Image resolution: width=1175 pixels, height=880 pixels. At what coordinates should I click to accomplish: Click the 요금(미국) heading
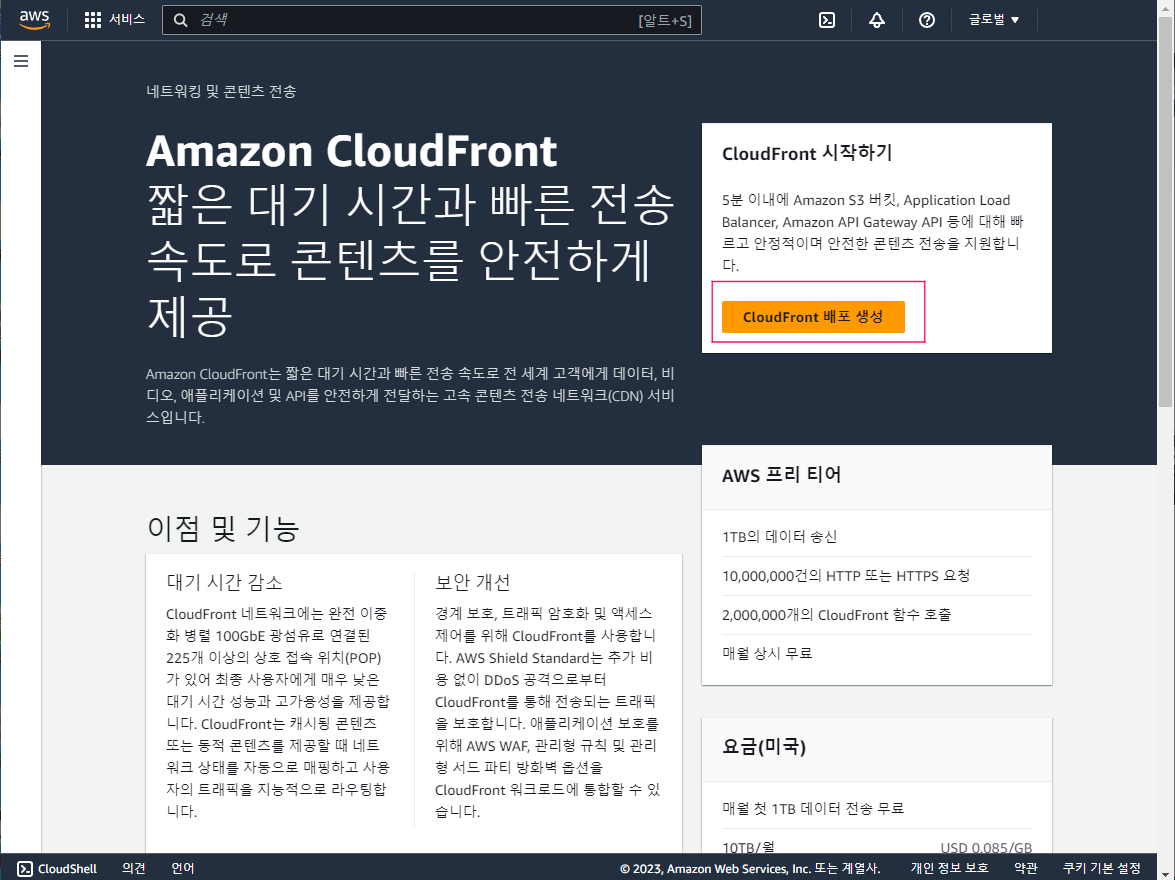pyautogui.click(x=764, y=747)
